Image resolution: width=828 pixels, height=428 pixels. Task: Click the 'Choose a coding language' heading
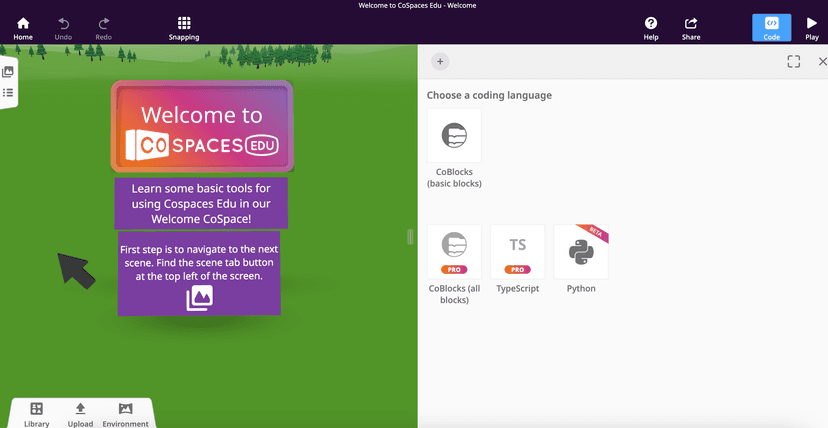click(489, 95)
